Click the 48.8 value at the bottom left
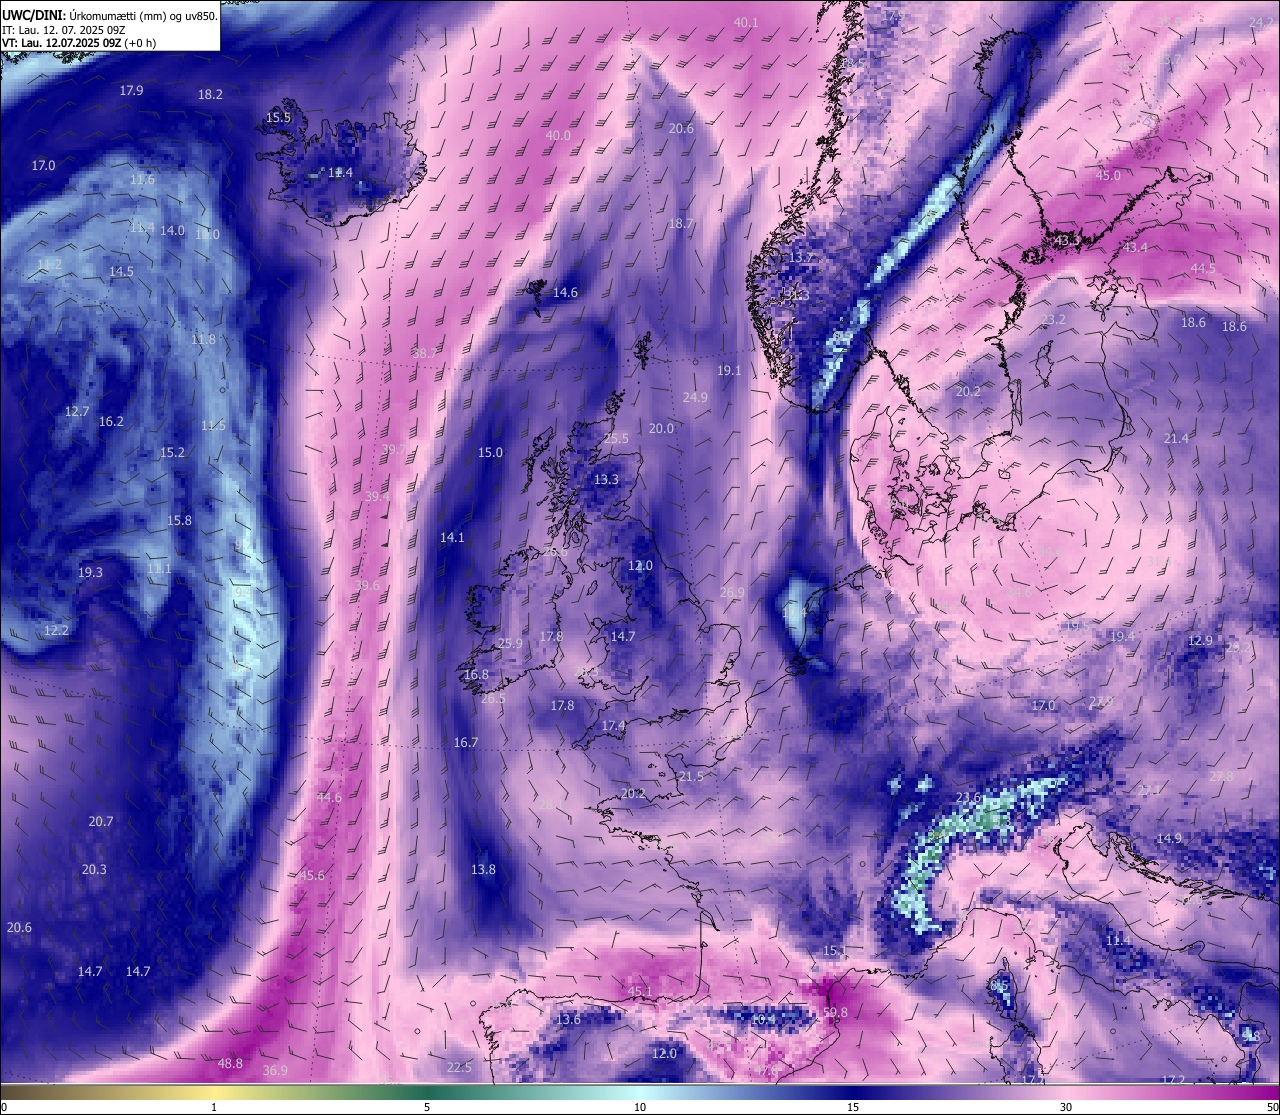 (x=230, y=1063)
